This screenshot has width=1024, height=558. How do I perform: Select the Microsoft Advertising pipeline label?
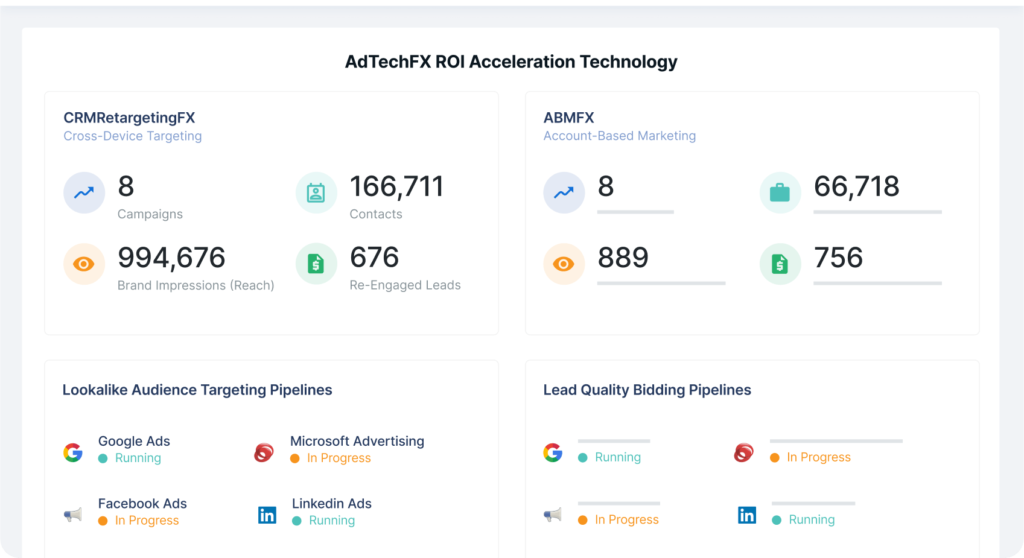click(357, 441)
